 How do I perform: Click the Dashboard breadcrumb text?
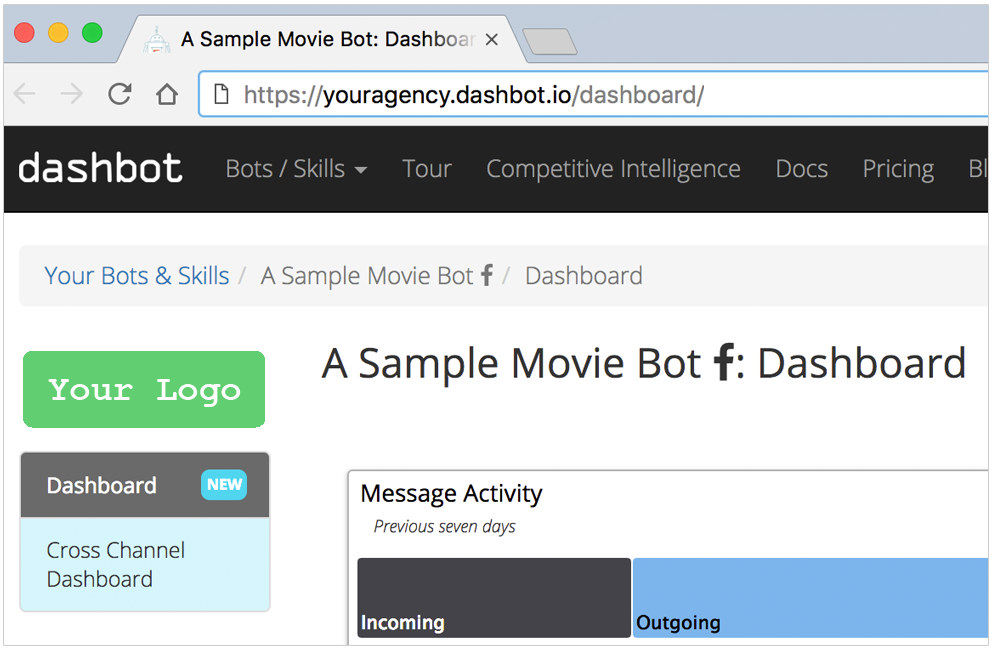(584, 276)
